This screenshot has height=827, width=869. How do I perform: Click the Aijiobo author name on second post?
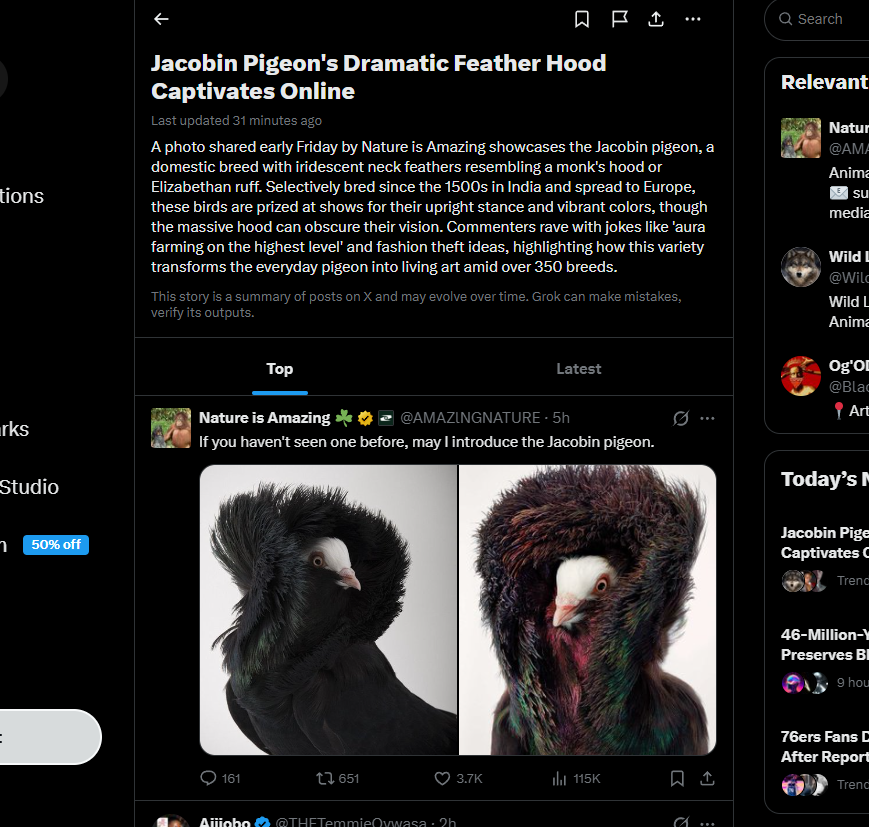coord(224,821)
